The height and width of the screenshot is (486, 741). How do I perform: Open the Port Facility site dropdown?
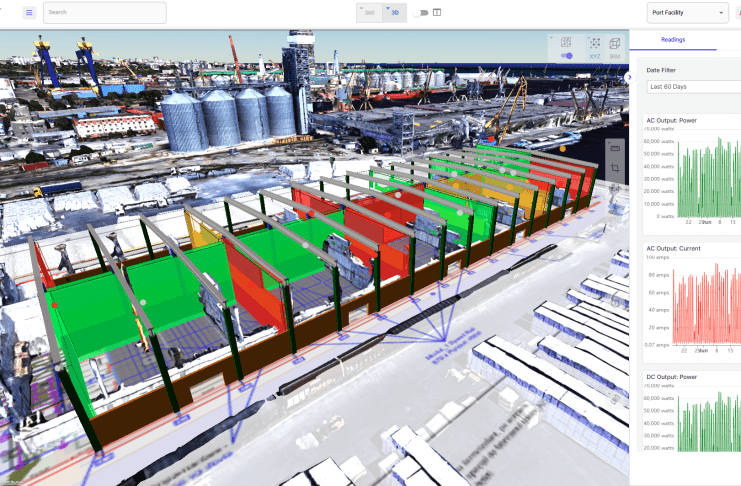(687, 13)
